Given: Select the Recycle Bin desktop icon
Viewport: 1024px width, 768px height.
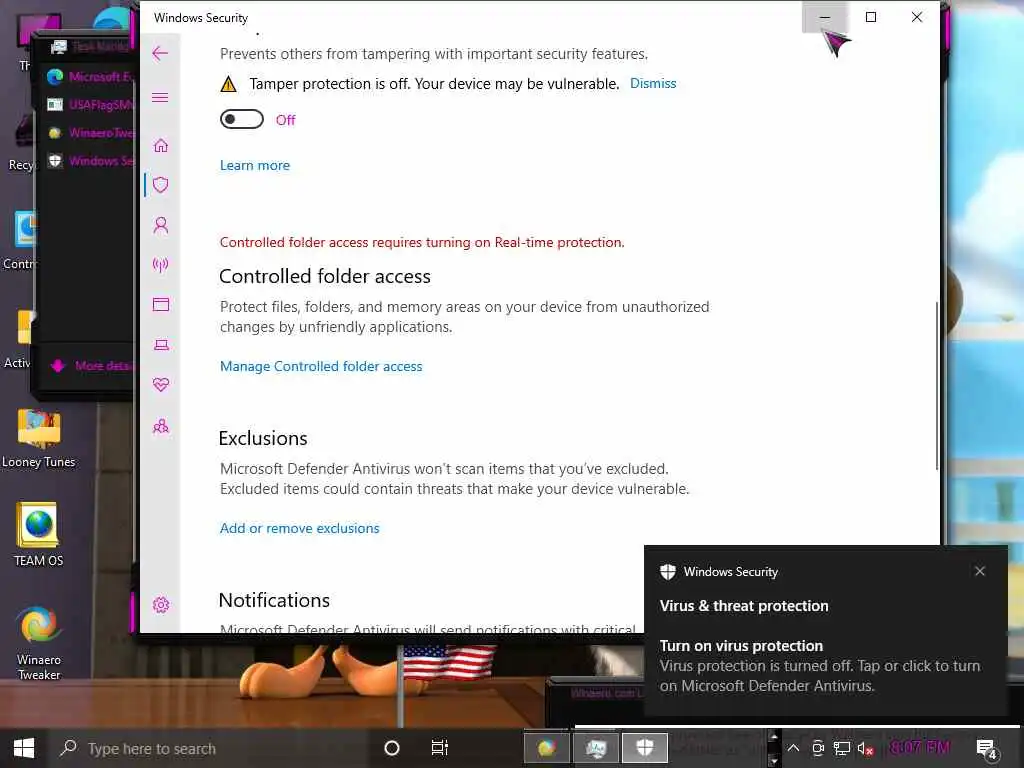Looking at the screenshot, I should (x=21, y=145).
